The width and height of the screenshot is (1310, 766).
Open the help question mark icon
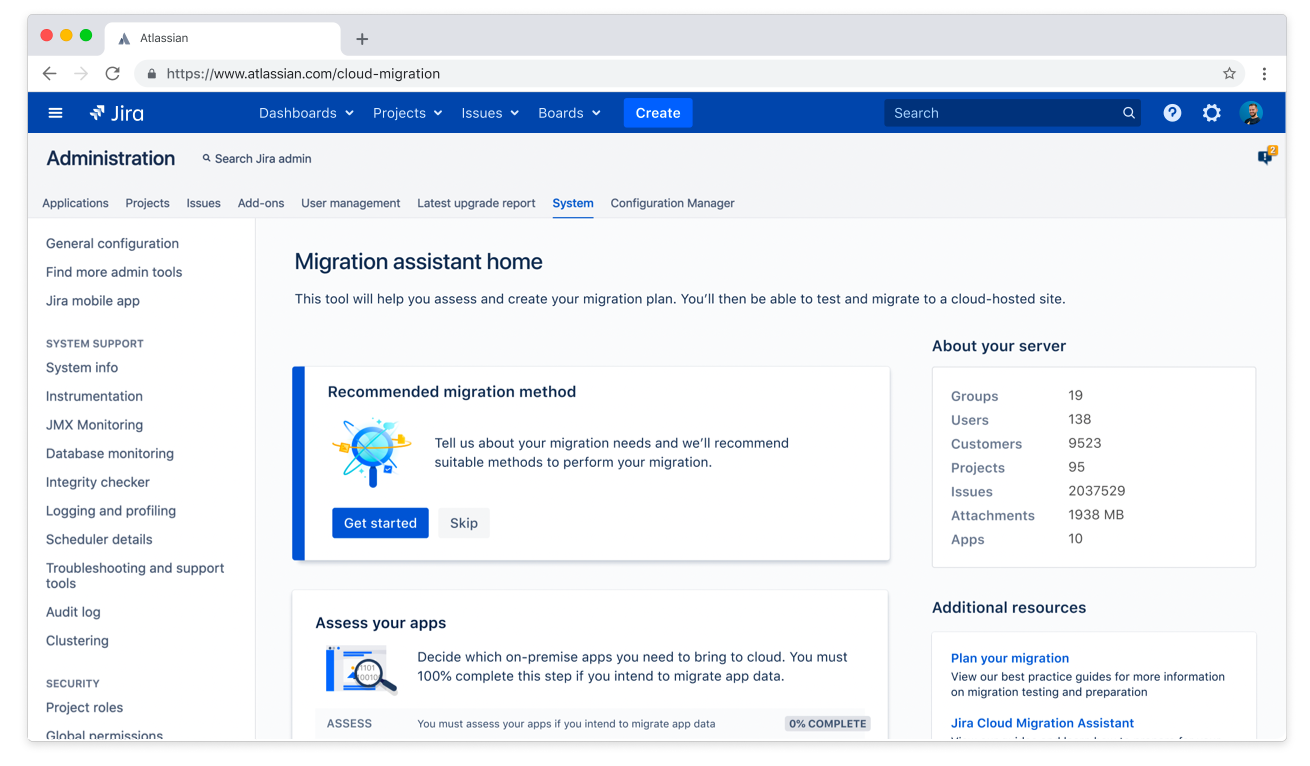(1172, 113)
